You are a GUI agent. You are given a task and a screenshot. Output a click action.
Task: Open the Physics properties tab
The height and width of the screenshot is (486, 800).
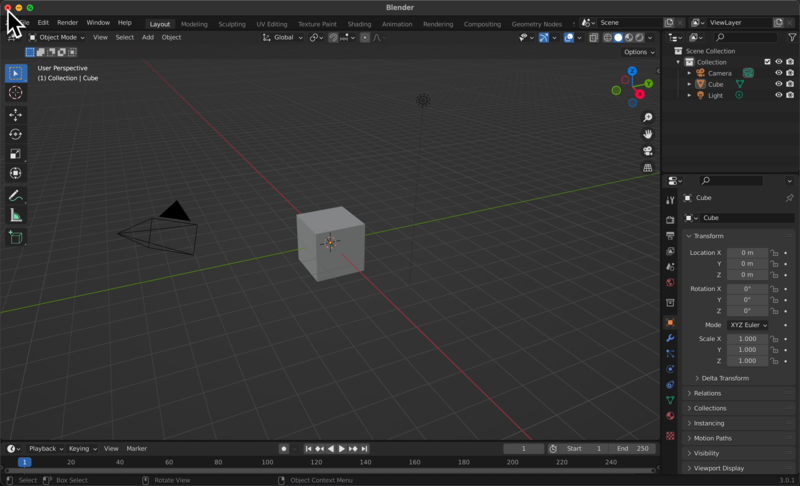click(670, 369)
